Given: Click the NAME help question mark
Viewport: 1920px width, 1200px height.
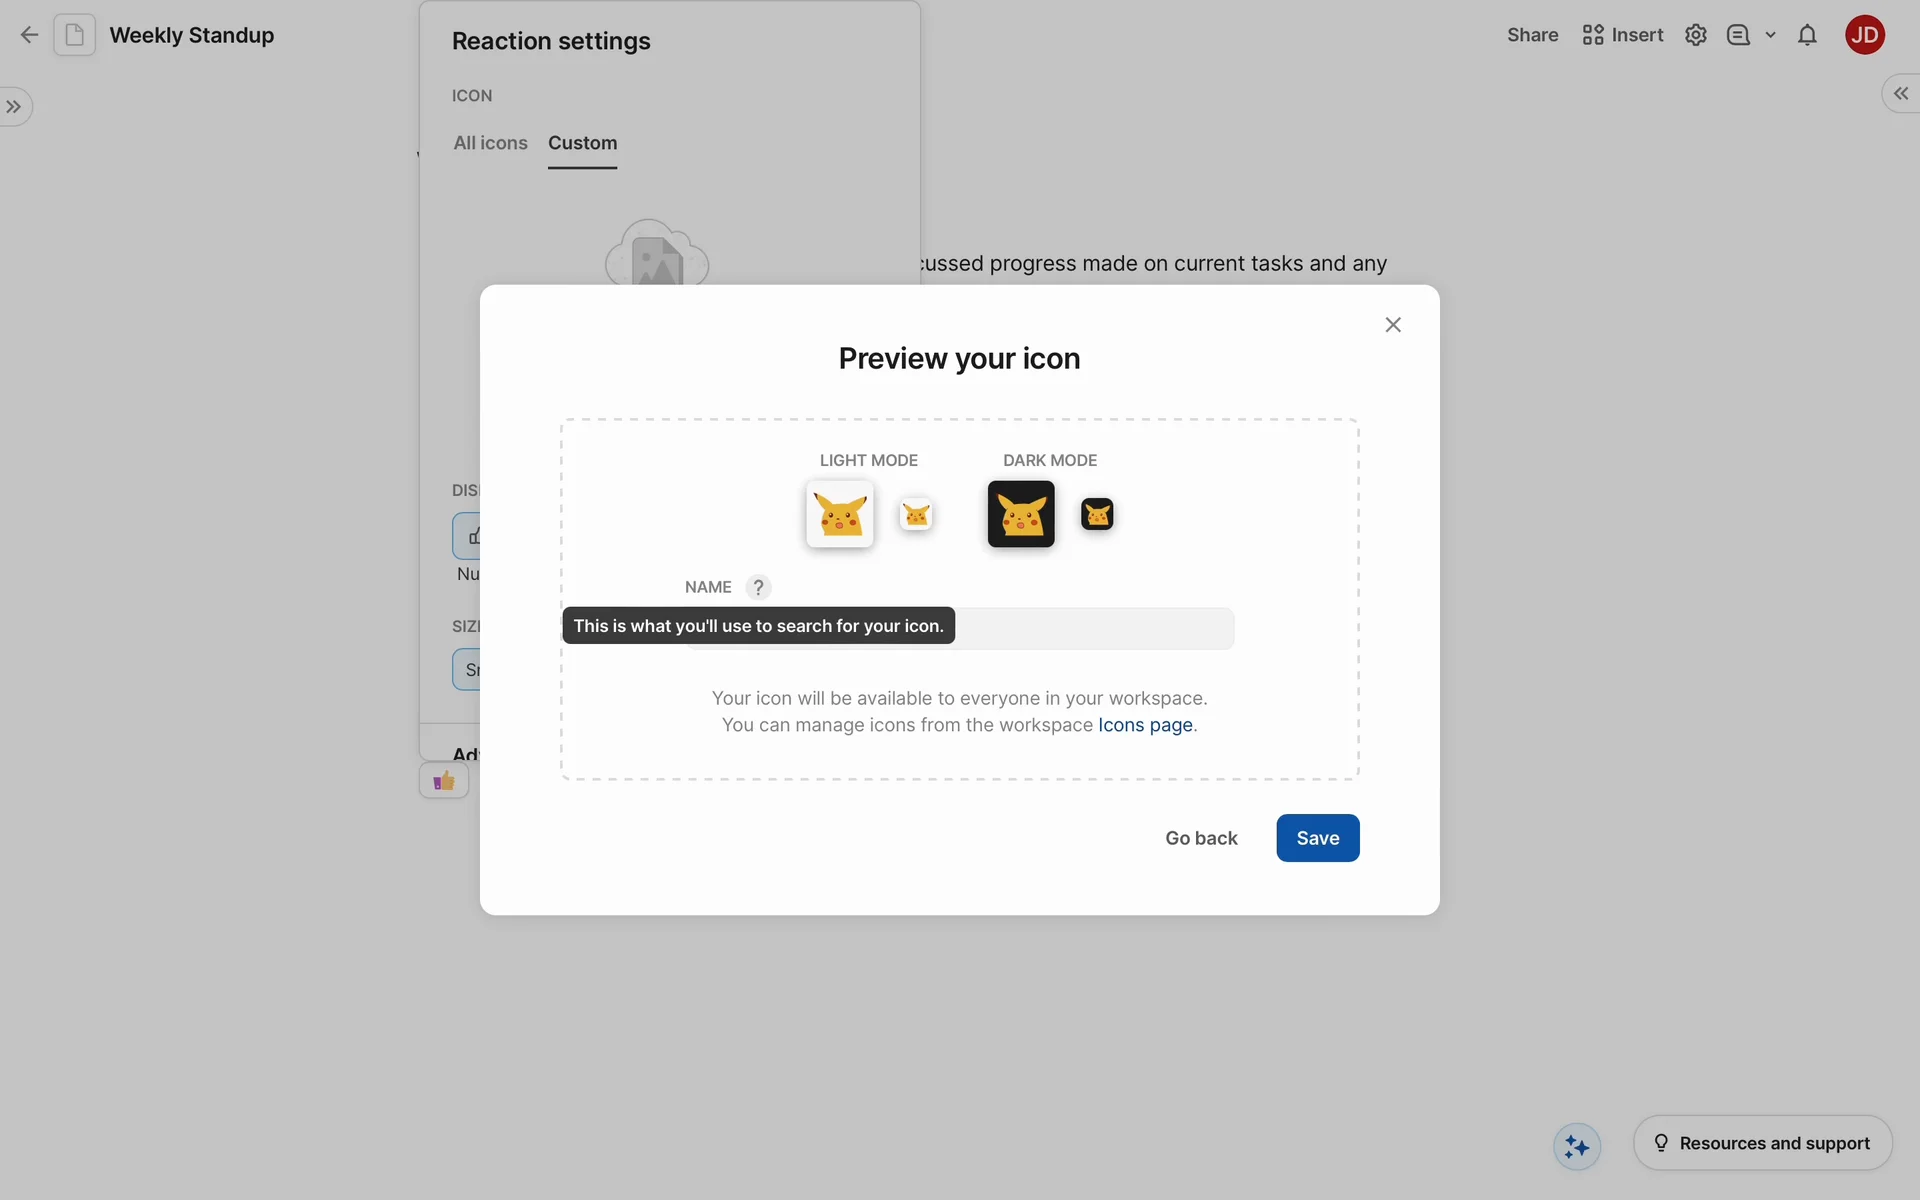Looking at the screenshot, I should 758,587.
